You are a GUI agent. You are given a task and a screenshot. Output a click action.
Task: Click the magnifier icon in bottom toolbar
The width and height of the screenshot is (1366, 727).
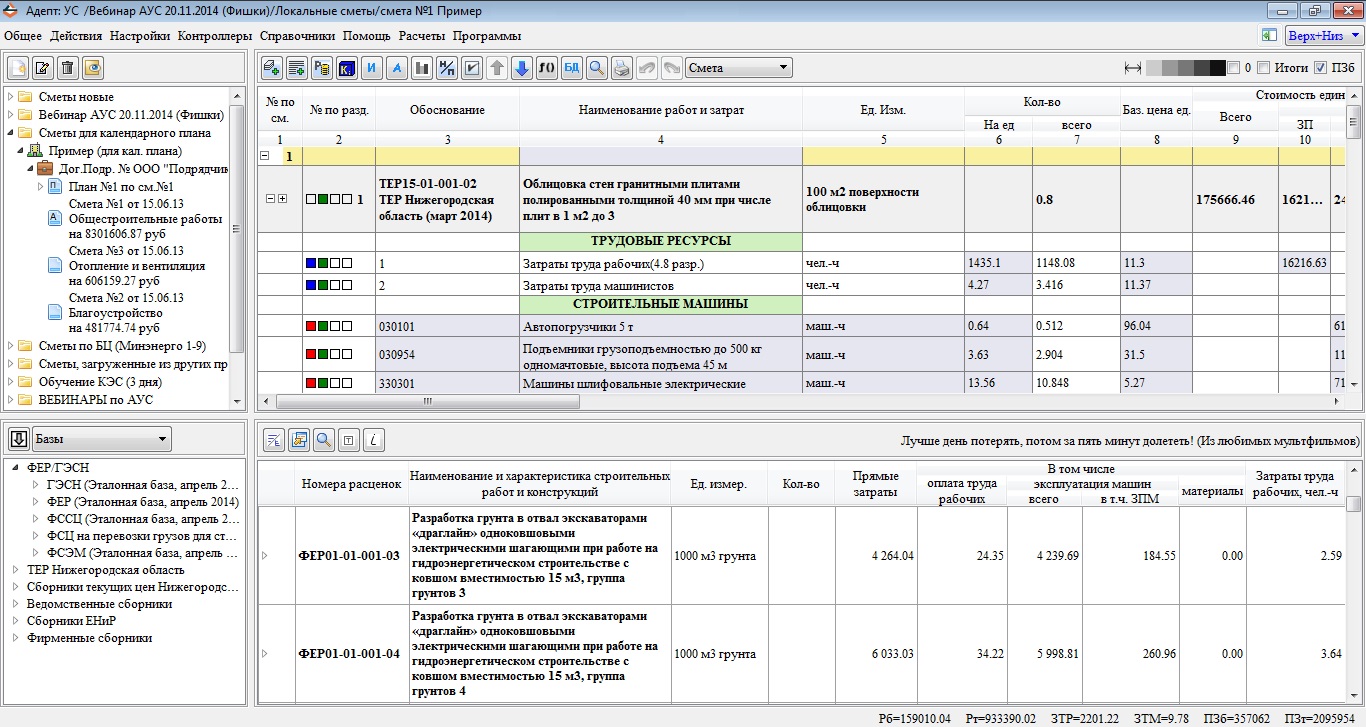pyautogui.click(x=324, y=439)
